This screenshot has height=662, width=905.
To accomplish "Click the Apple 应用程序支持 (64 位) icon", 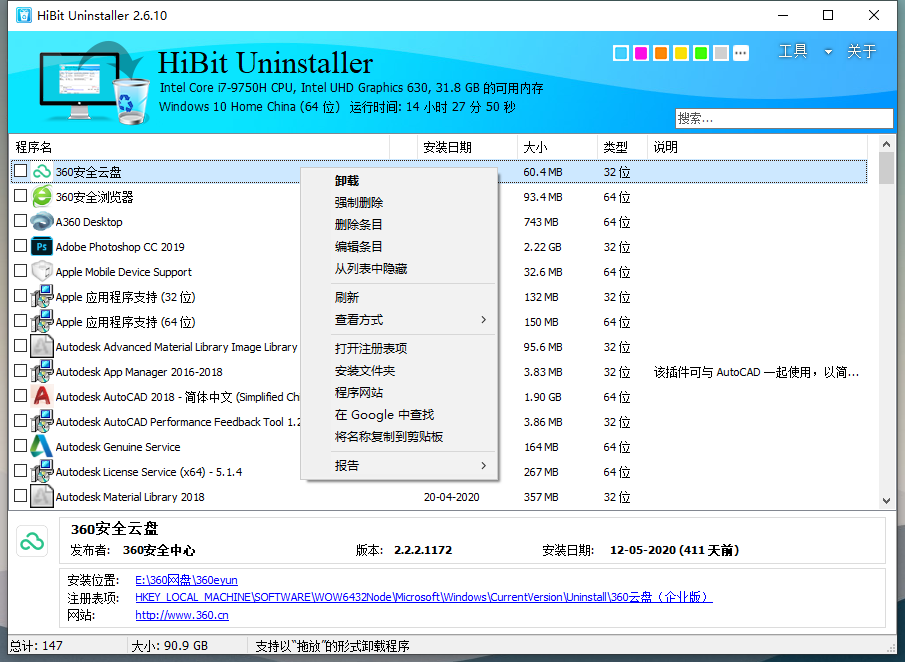I will (x=42, y=321).
